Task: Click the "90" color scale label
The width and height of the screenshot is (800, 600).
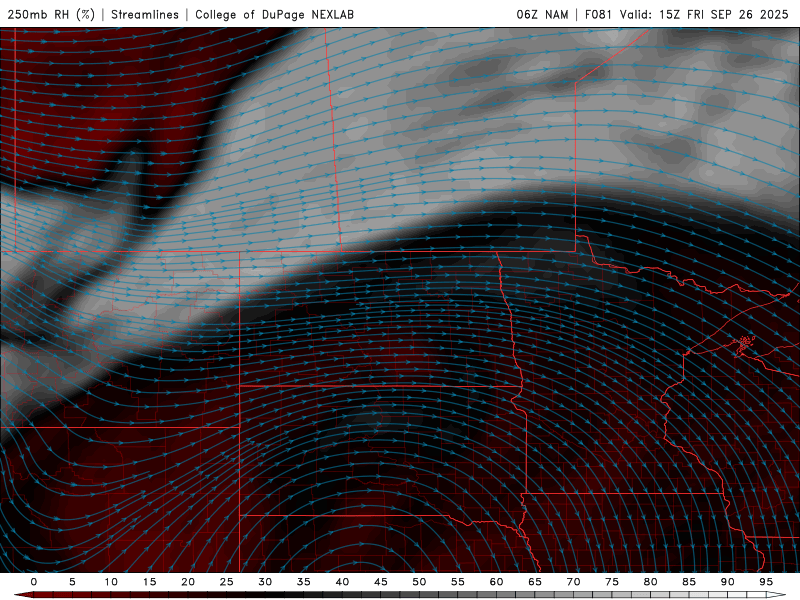Action: pos(727,582)
